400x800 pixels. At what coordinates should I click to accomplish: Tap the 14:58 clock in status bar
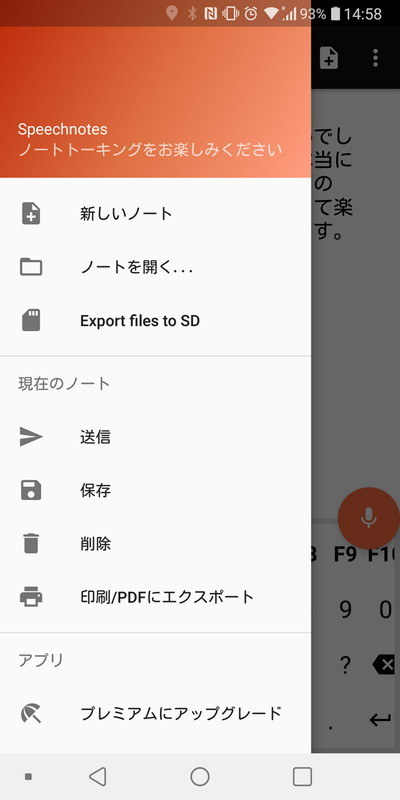[x=363, y=14]
